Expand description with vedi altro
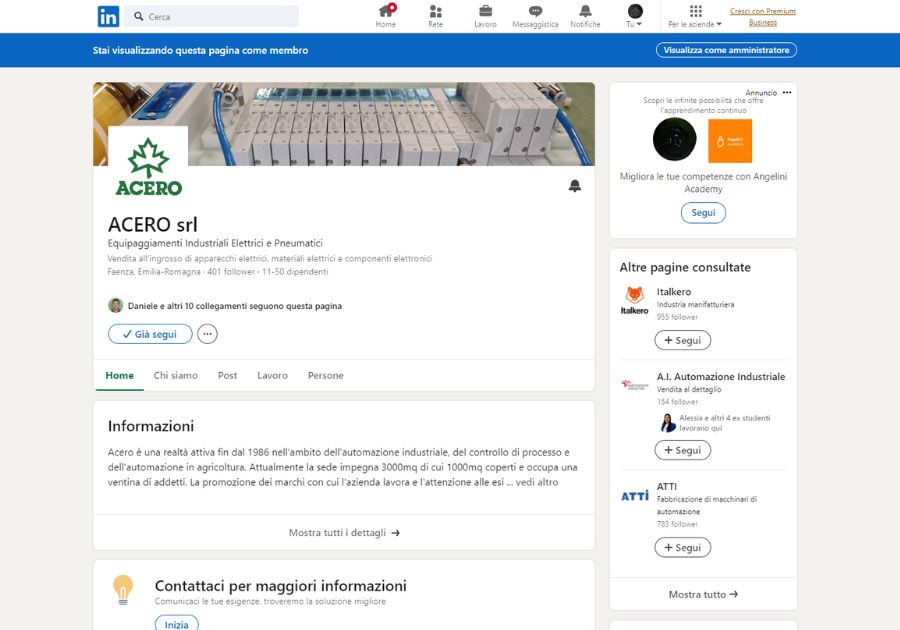The width and height of the screenshot is (900, 630). 536,482
